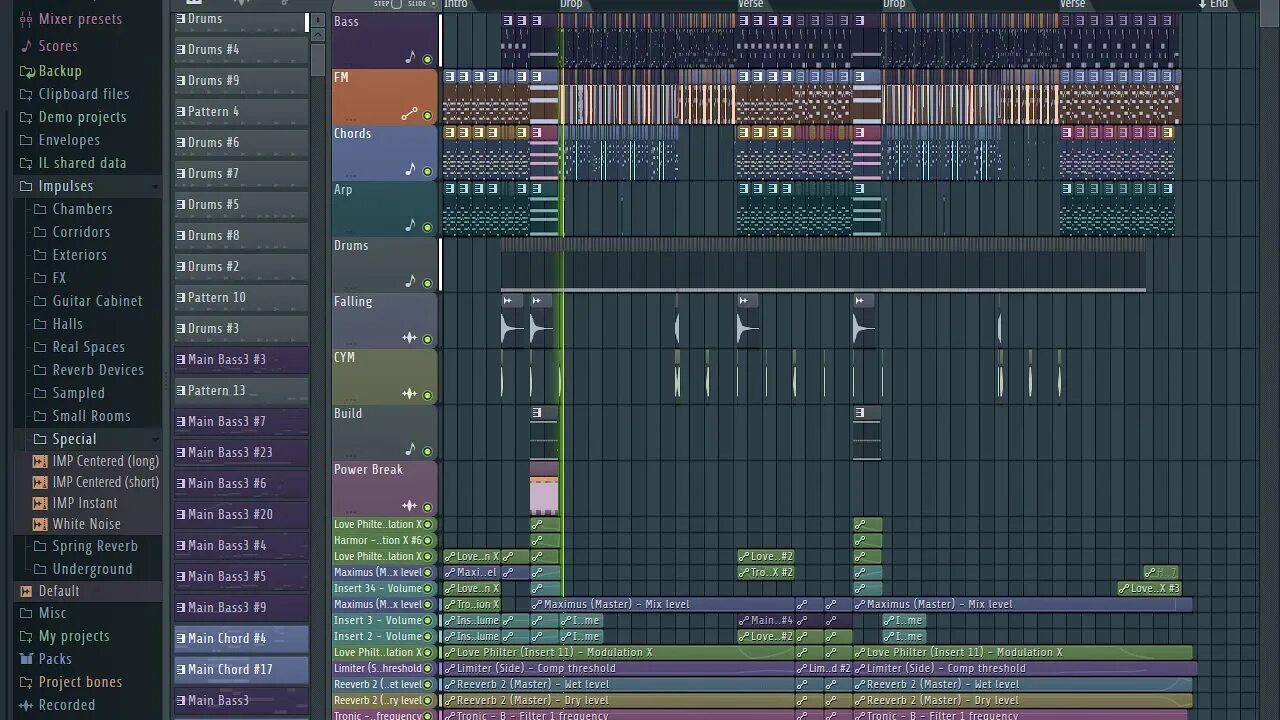This screenshot has height=720, width=1280.
Task: Select the Limiter (S..hreshold track header
Action: (384, 668)
